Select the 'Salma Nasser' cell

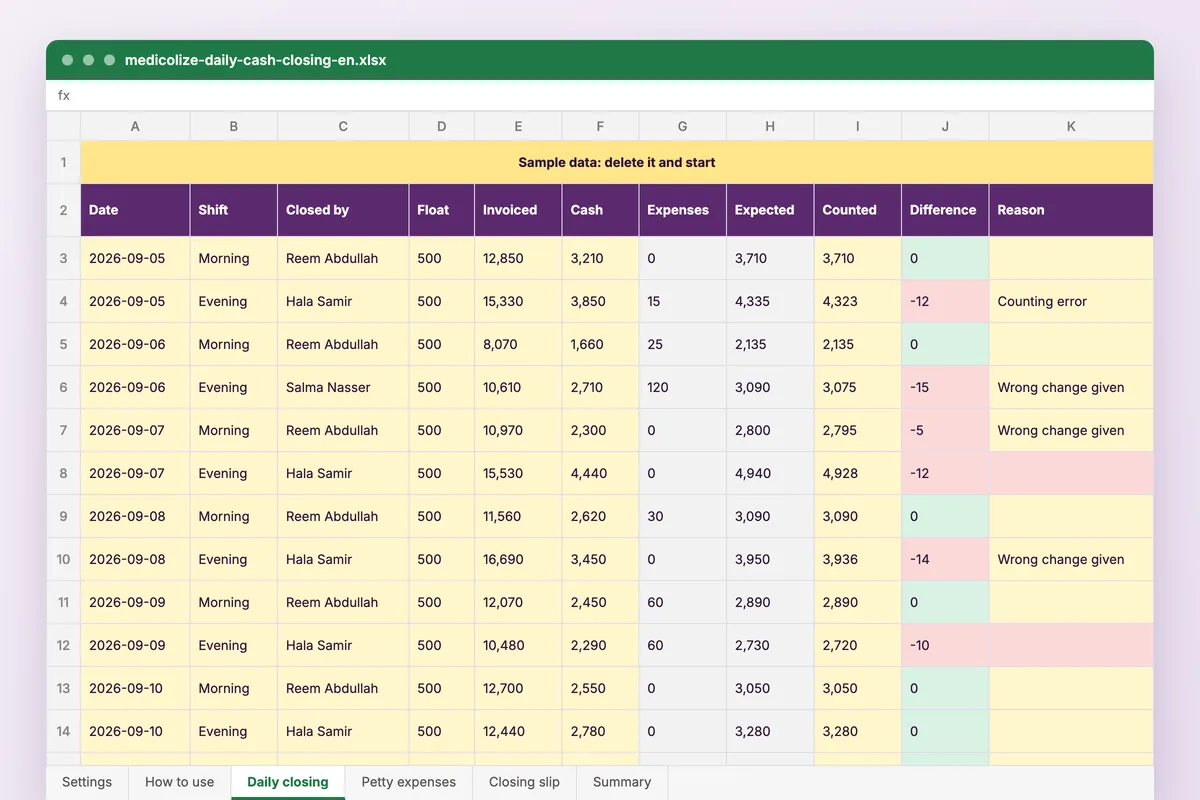coord(343,387)
